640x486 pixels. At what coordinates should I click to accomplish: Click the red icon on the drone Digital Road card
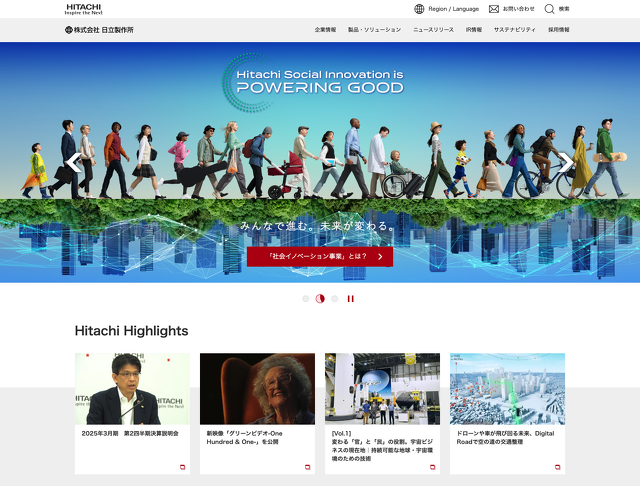pos(557,466)
